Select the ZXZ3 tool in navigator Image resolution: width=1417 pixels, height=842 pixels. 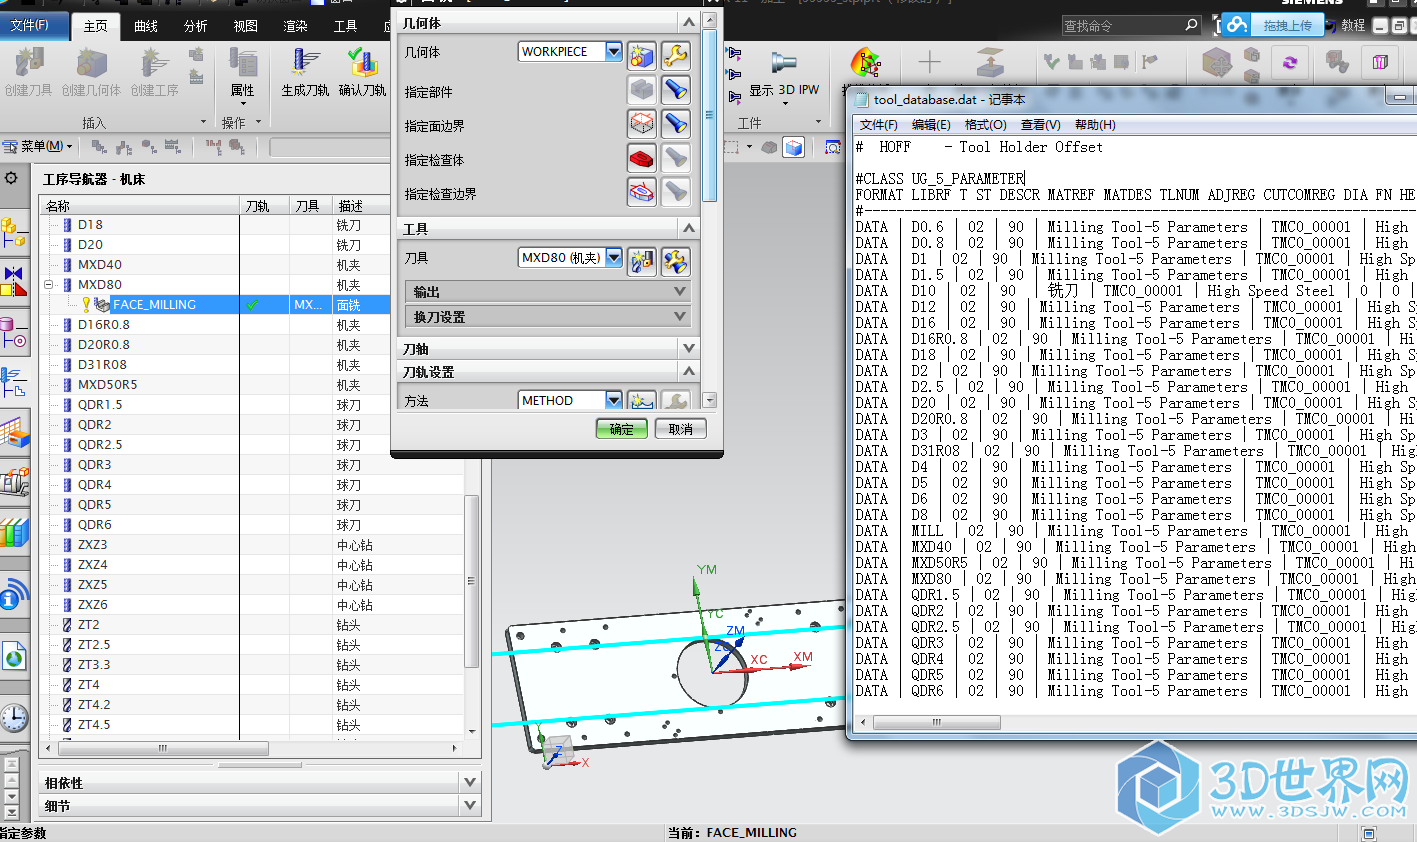(93, 545)
